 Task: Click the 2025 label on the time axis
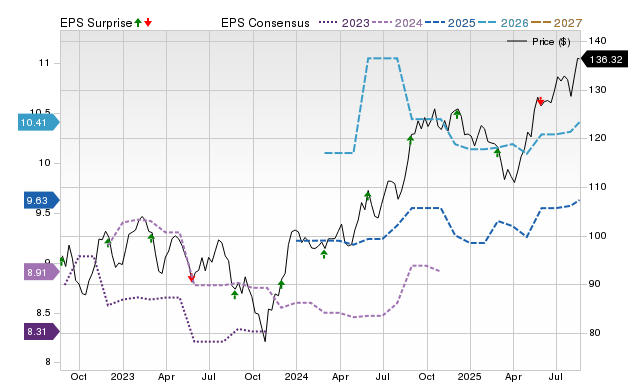tap(469, 376)
